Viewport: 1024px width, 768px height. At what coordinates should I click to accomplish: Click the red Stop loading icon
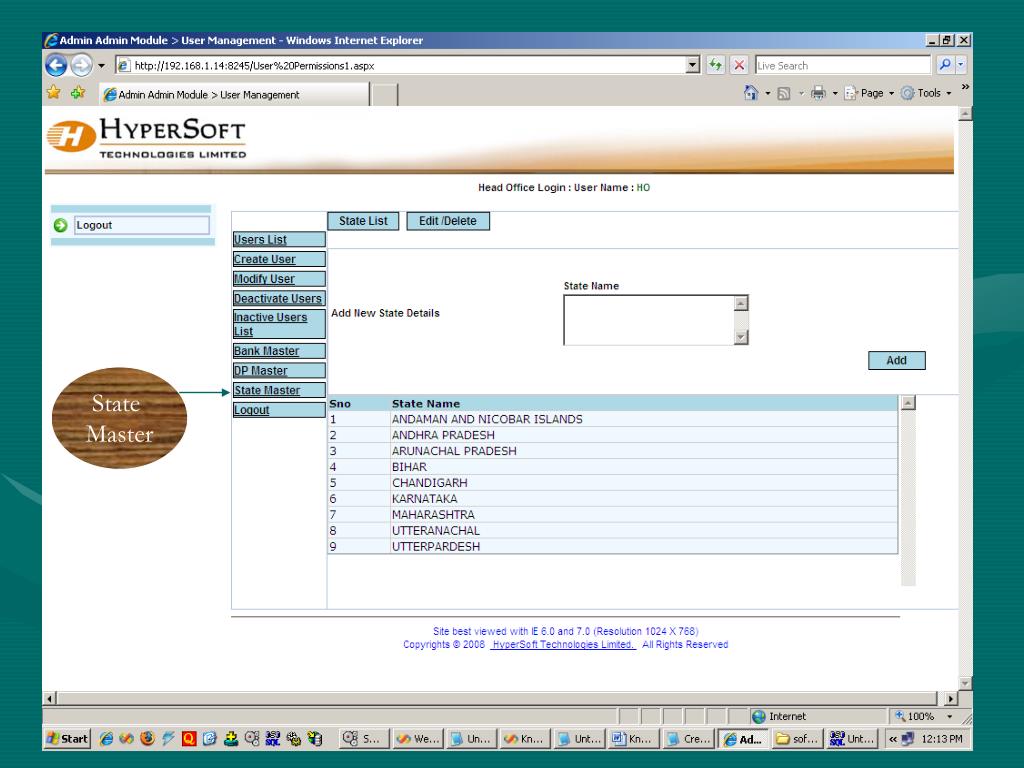(739, 65)
